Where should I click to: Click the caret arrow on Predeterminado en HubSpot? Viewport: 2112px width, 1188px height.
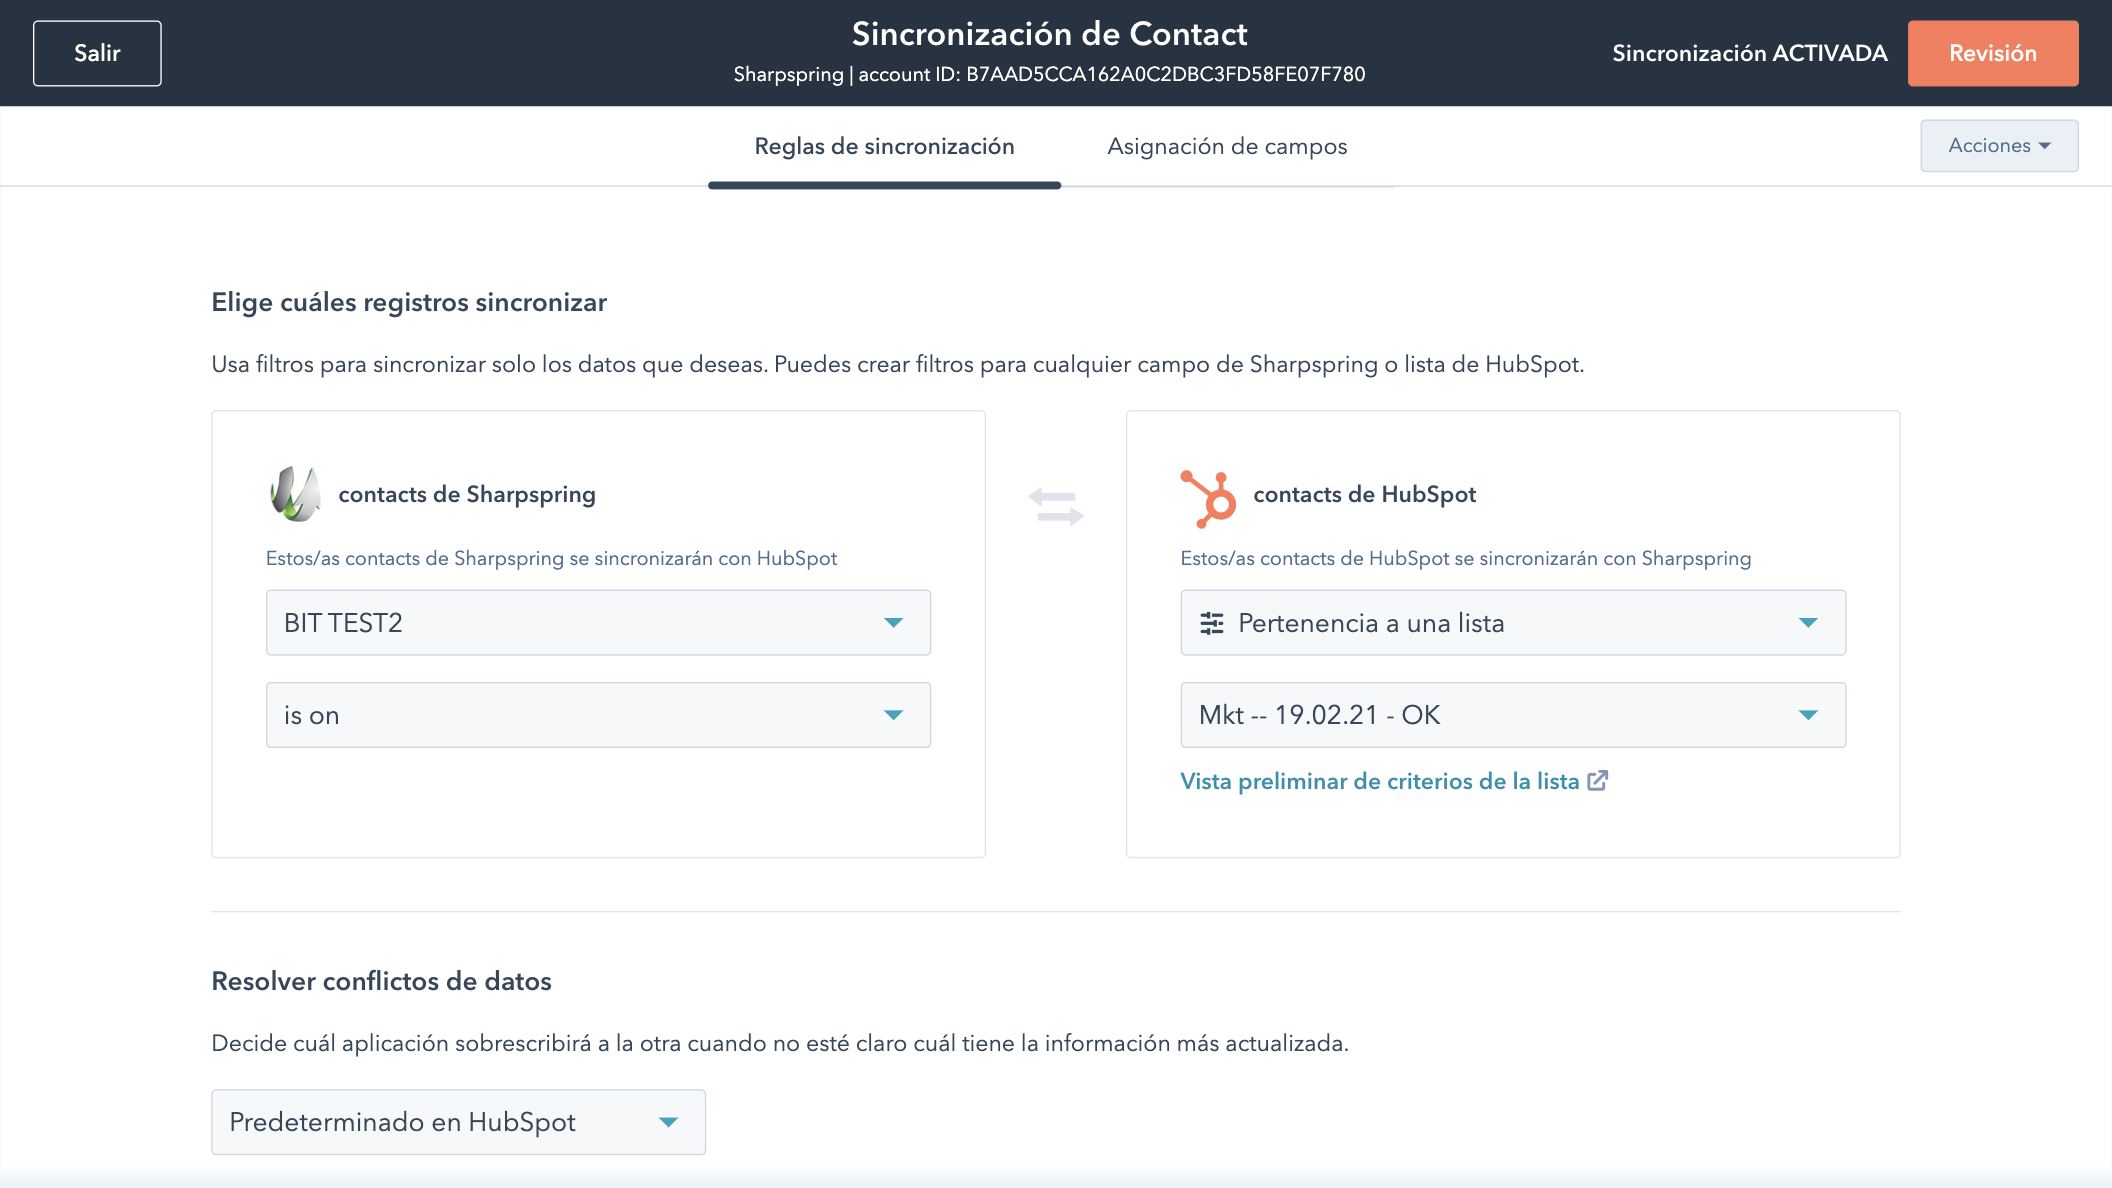tap(669, 1122)
